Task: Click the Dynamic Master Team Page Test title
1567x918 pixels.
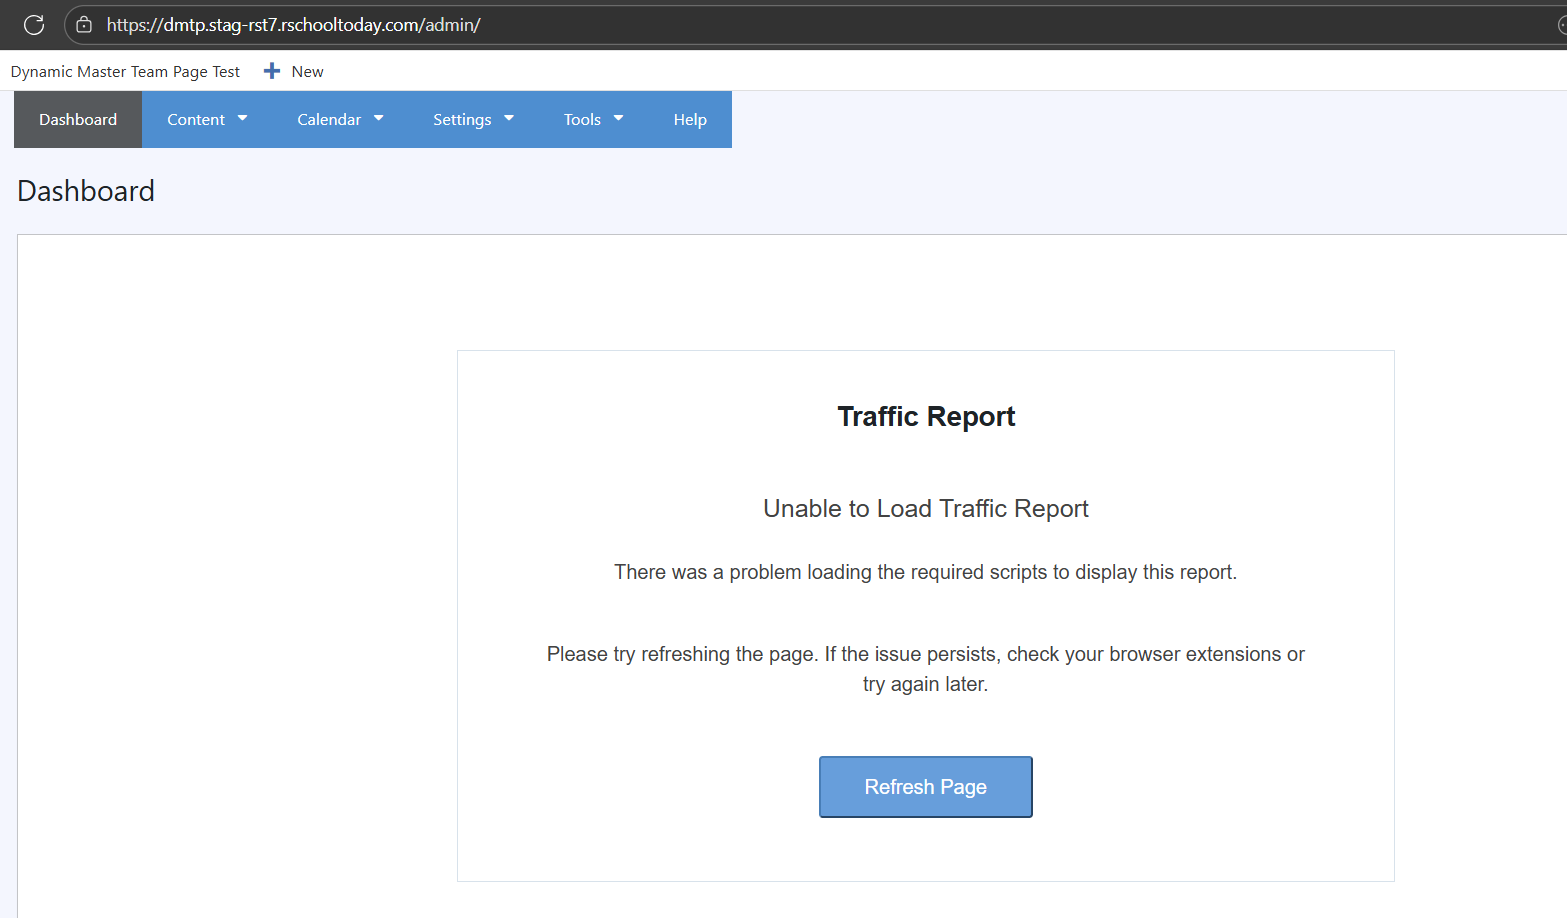Action: pos(125,71)
